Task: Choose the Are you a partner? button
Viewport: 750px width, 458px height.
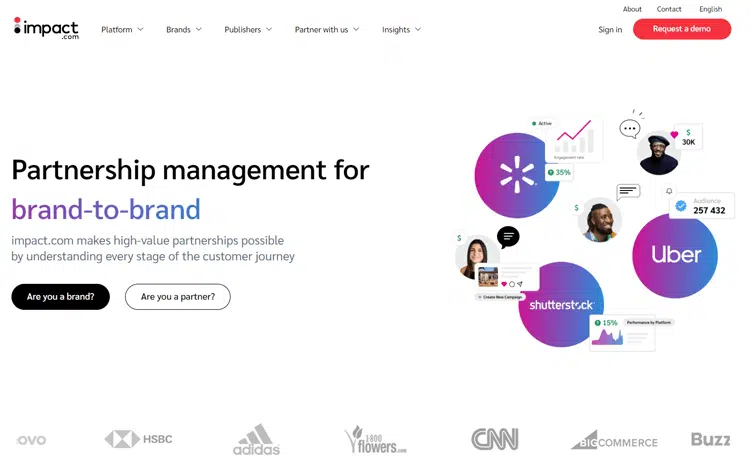Action: click(177, 297)
